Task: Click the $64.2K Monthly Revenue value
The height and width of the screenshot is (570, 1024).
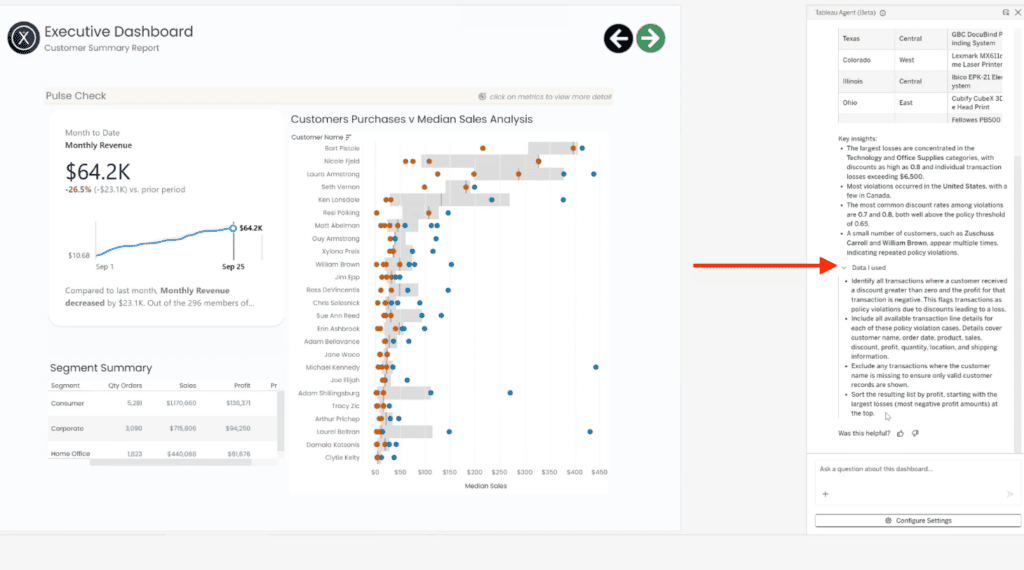Action: pyautogui.click(x=98, y=172)
